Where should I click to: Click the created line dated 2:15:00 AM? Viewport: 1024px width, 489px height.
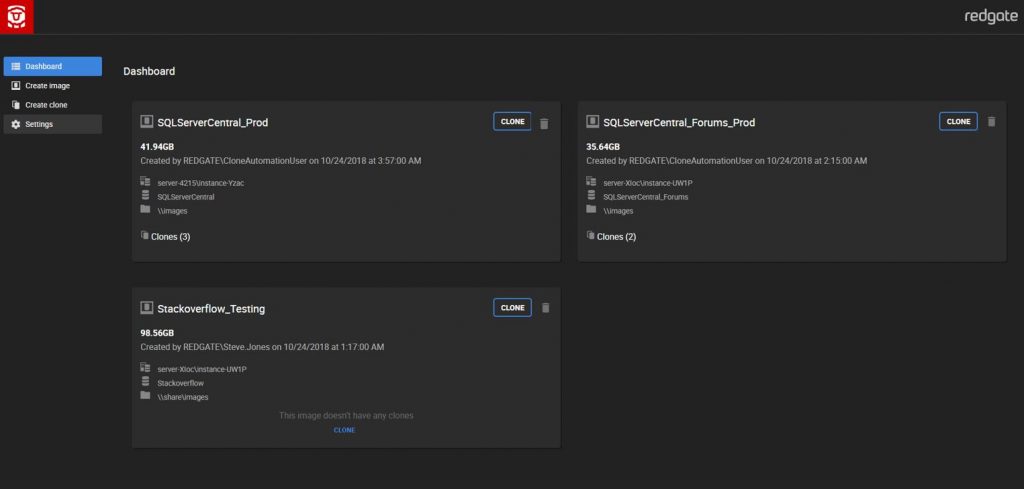click(x=727, y=161)
